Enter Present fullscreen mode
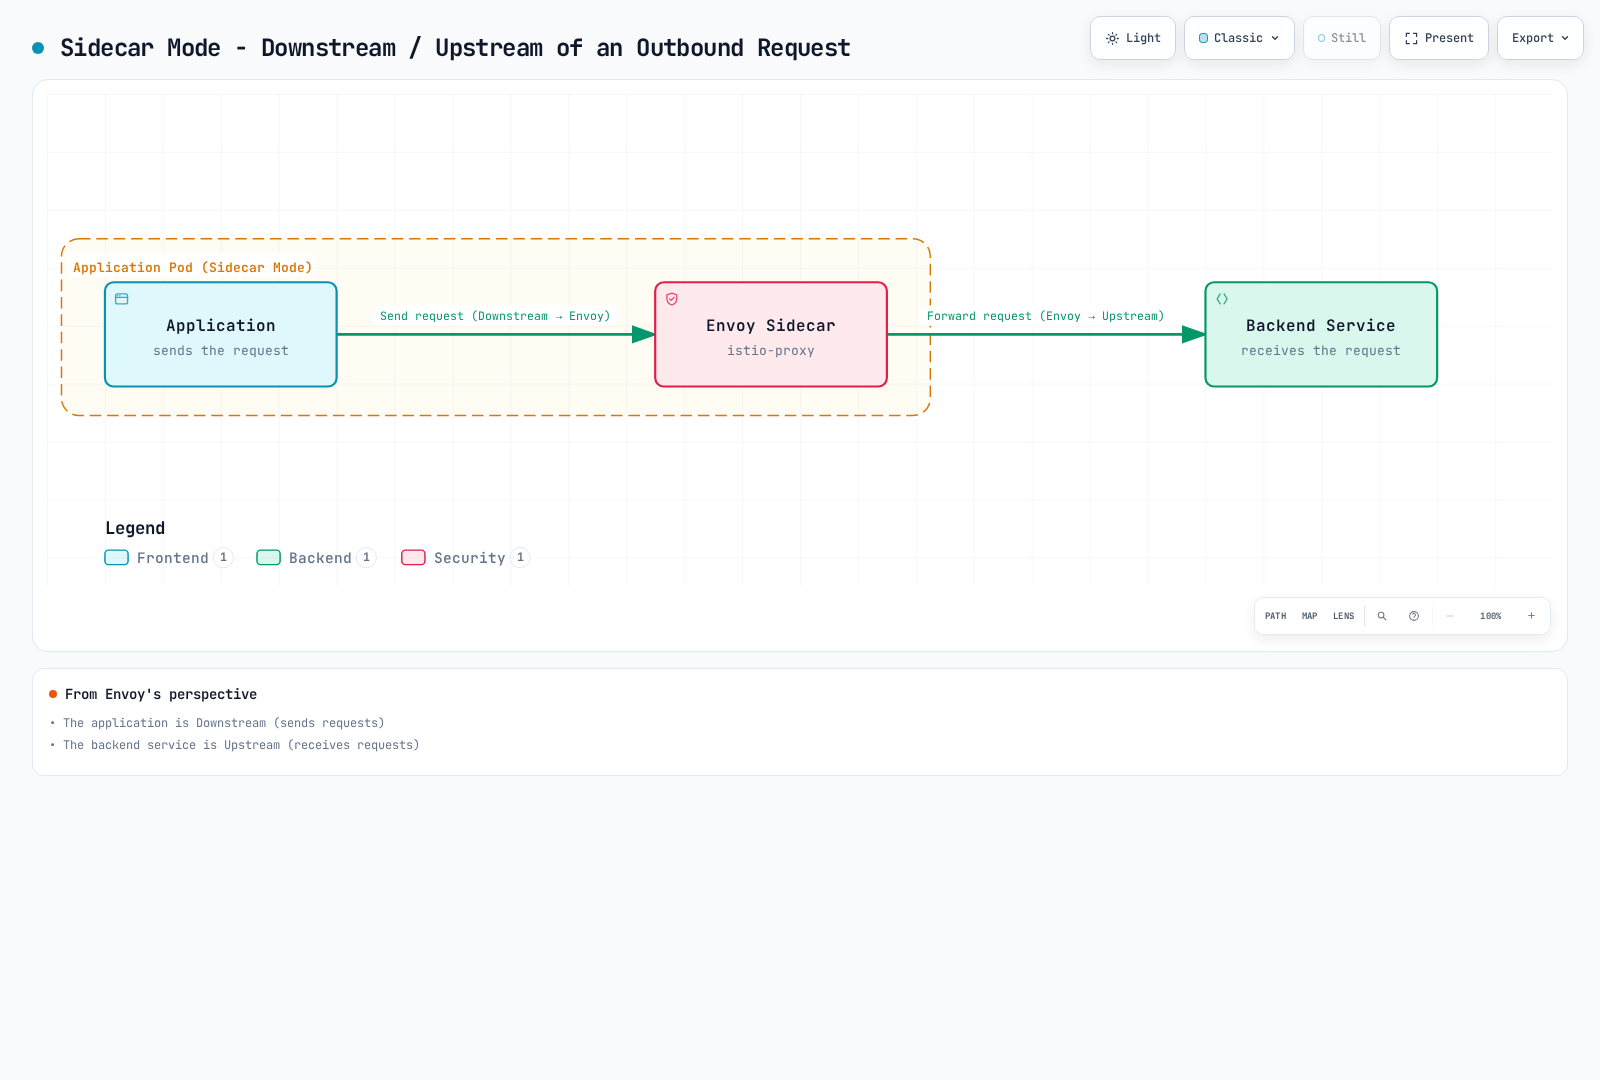 click(1439, 38)
